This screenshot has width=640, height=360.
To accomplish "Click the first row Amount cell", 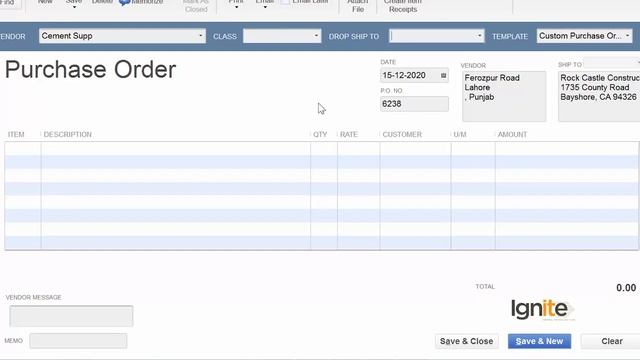I will click(x=567, y=149).
